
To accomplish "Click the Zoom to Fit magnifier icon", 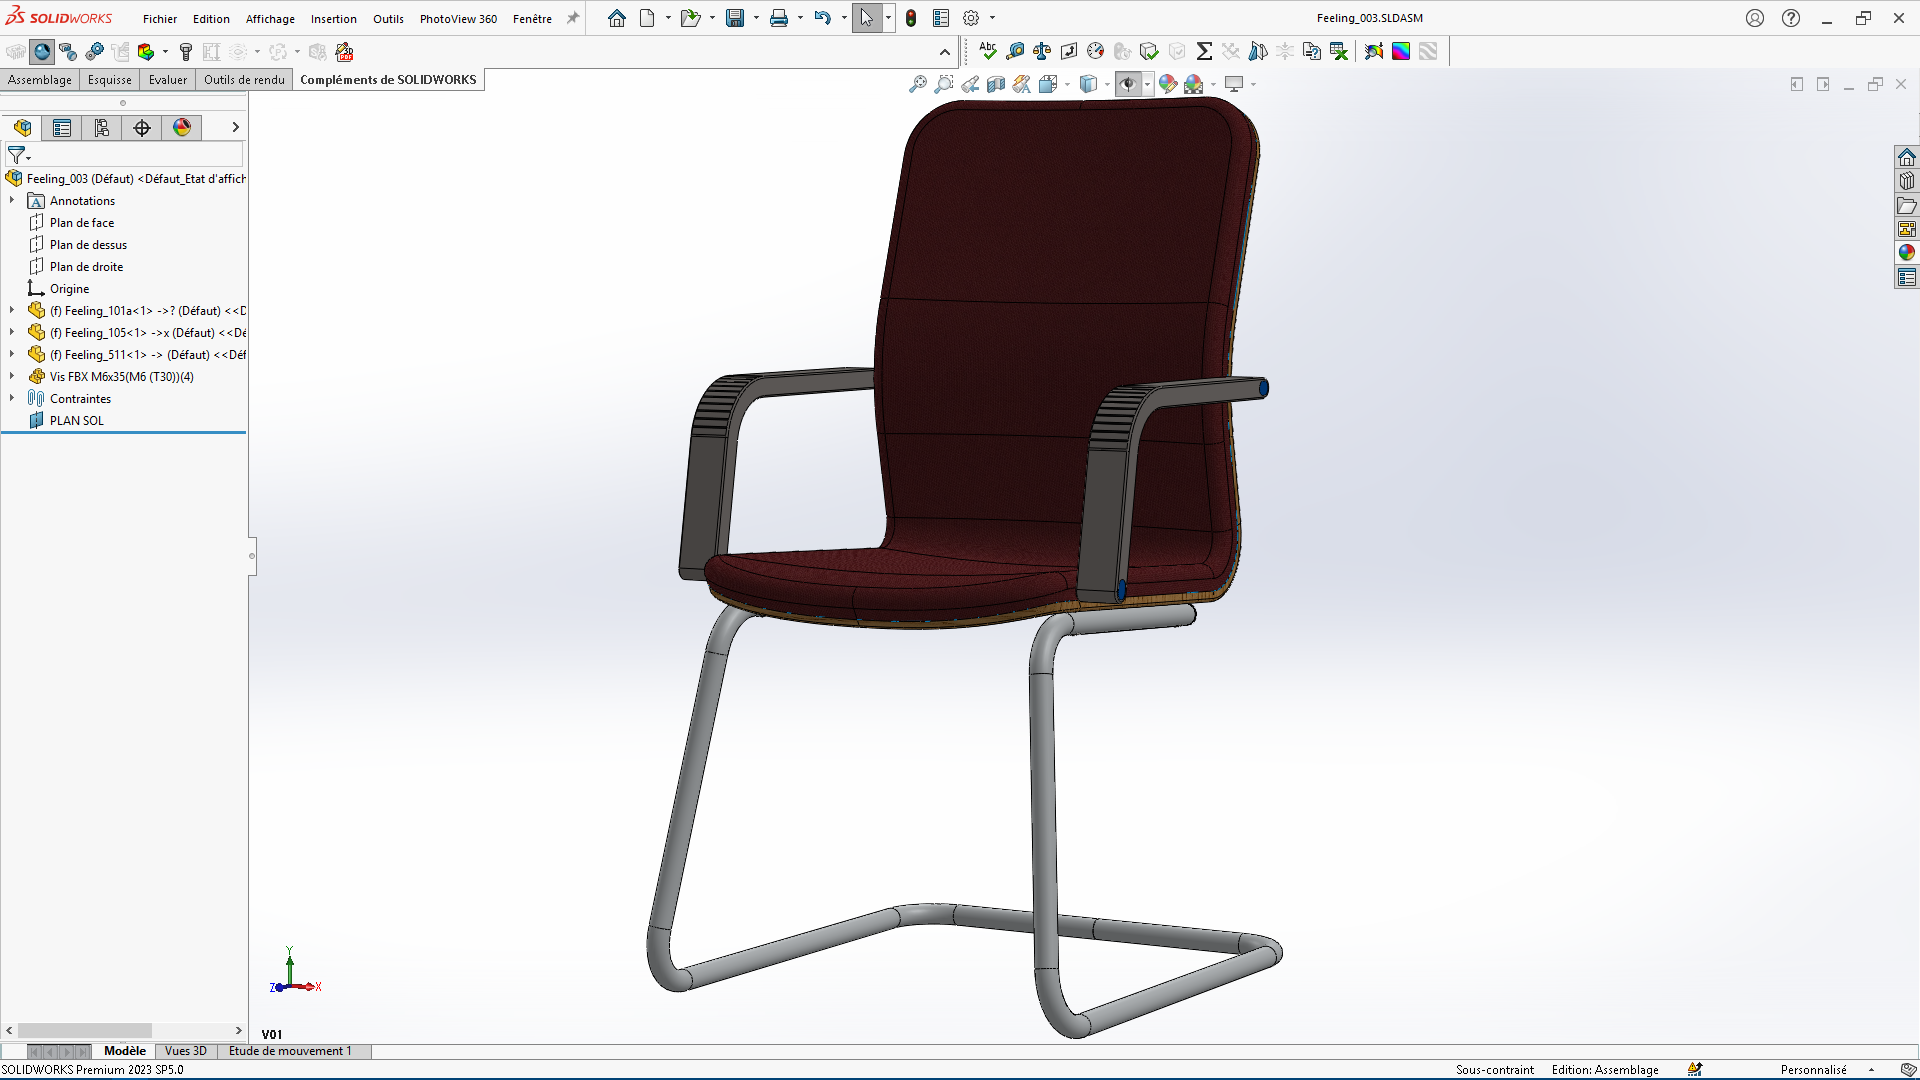I will coord(918,84).
